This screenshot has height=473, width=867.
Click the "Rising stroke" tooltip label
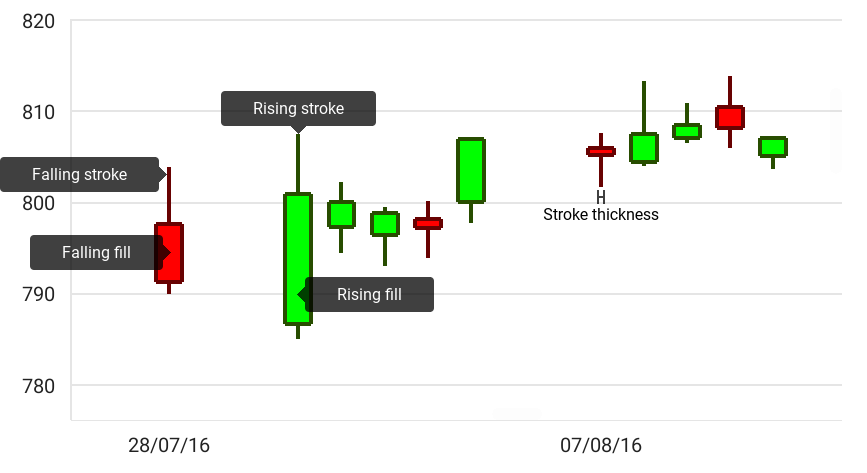[298, 109]
